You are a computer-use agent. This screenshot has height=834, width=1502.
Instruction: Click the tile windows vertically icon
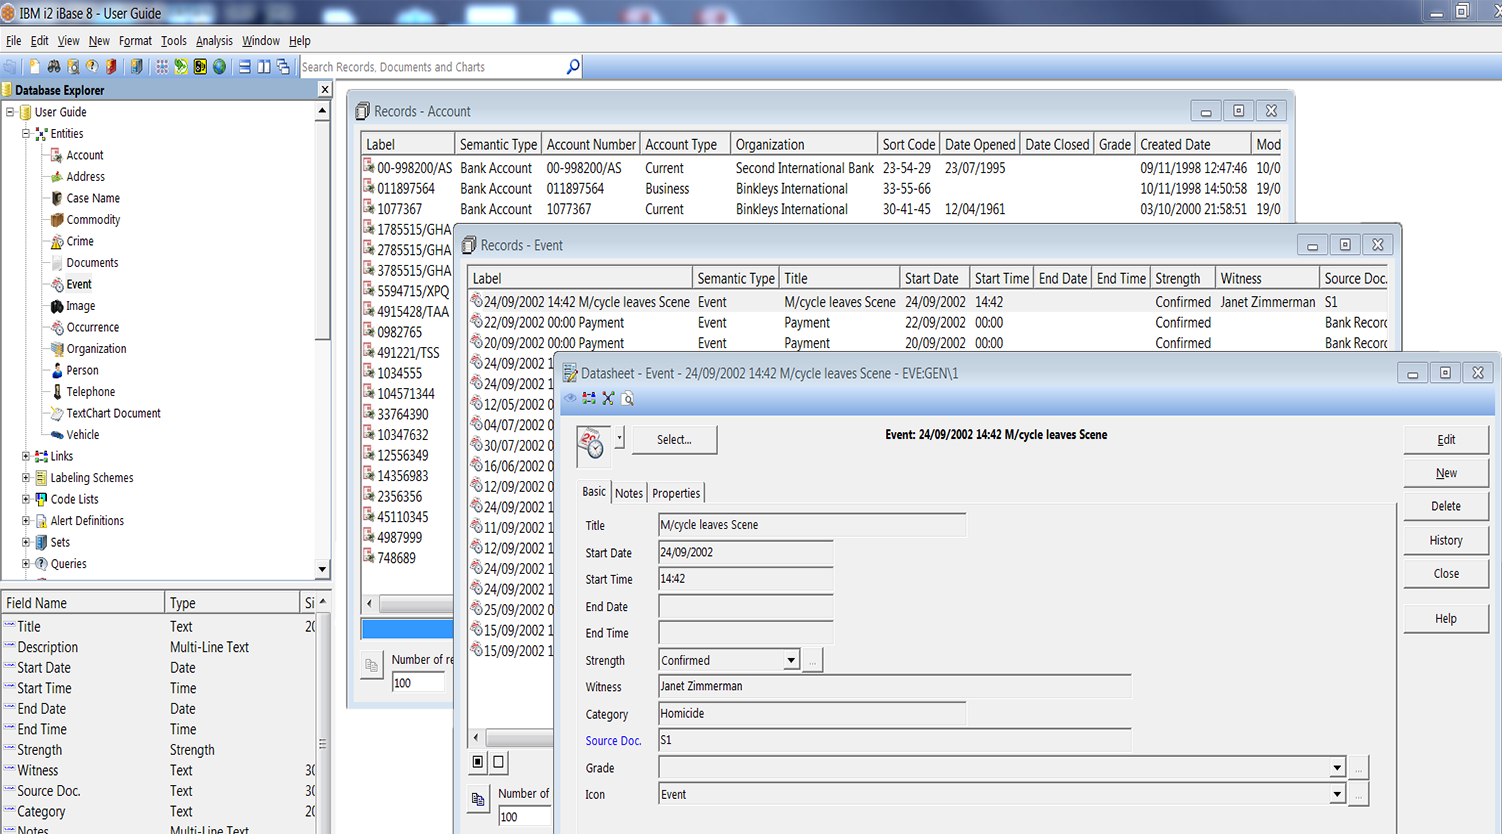[x=264, y=67]
